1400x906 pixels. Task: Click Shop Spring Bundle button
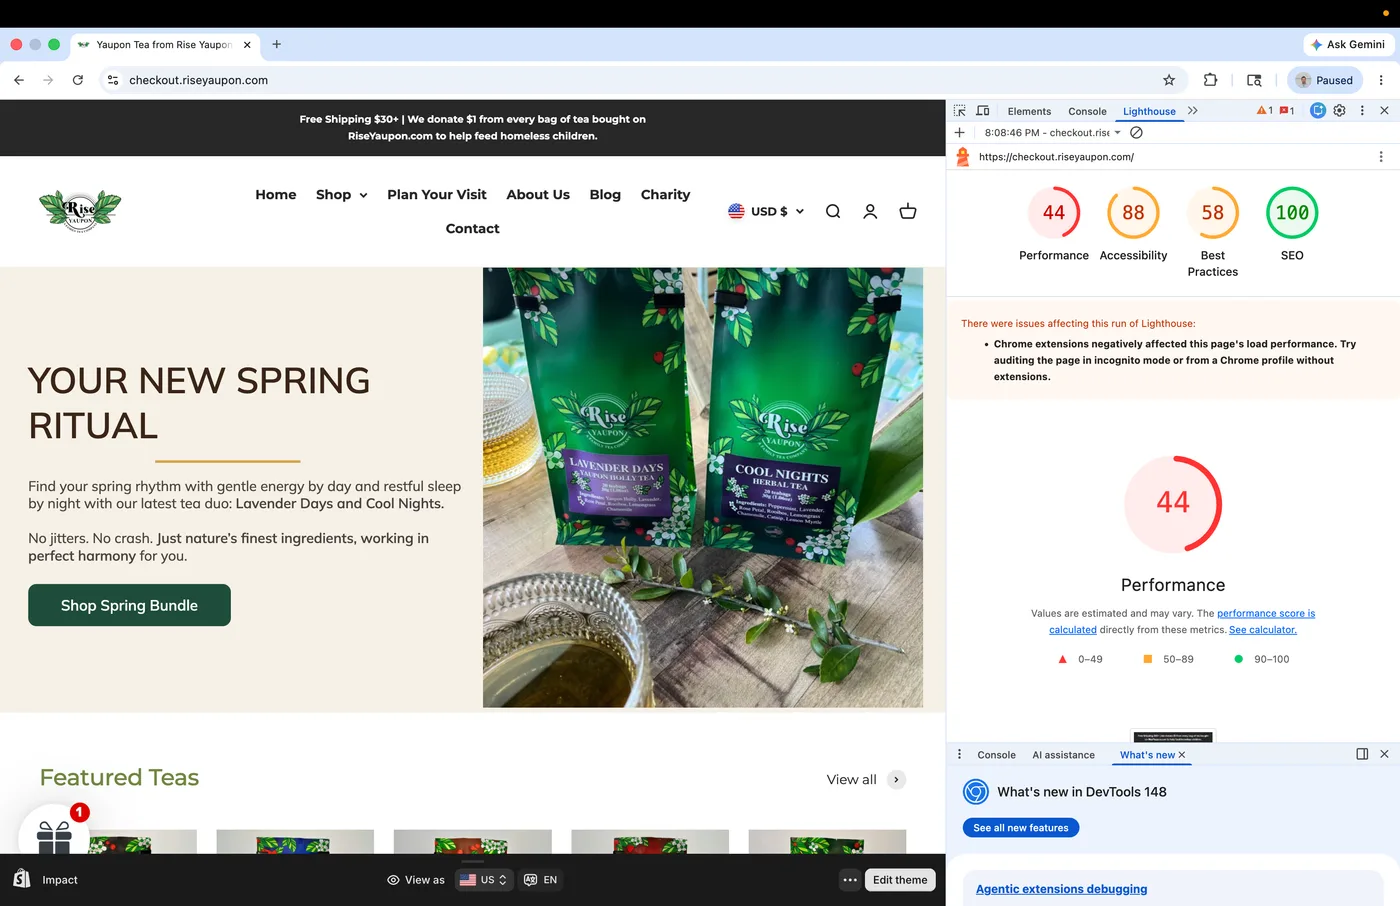pos(129,605)
